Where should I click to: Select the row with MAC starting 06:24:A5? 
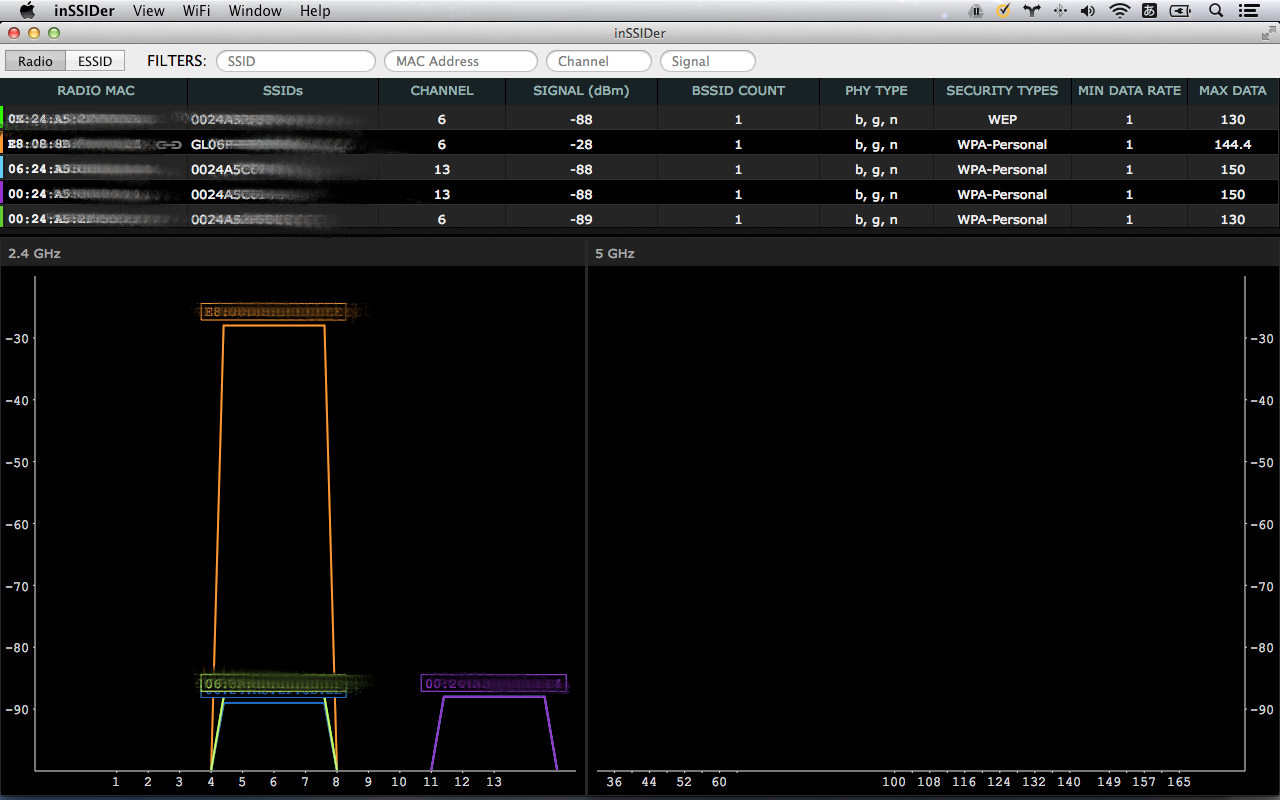(640, 169)
